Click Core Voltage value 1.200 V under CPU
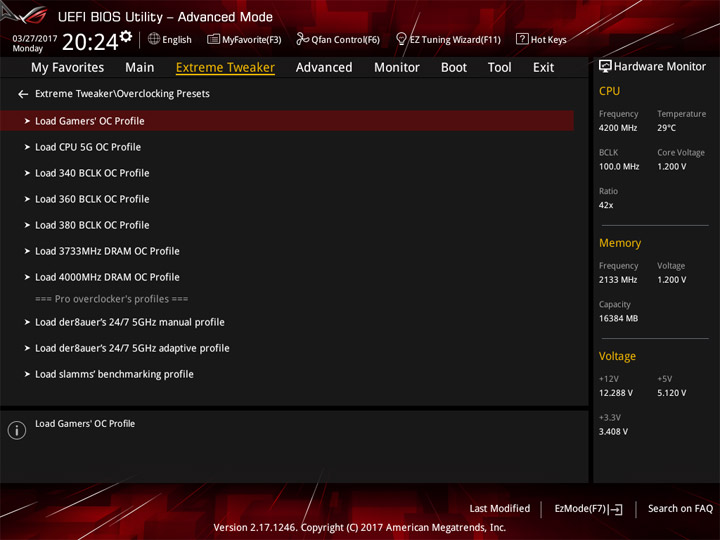Viewport: 720px width, 540px height. pyautogui.click(x=671, y=167)
